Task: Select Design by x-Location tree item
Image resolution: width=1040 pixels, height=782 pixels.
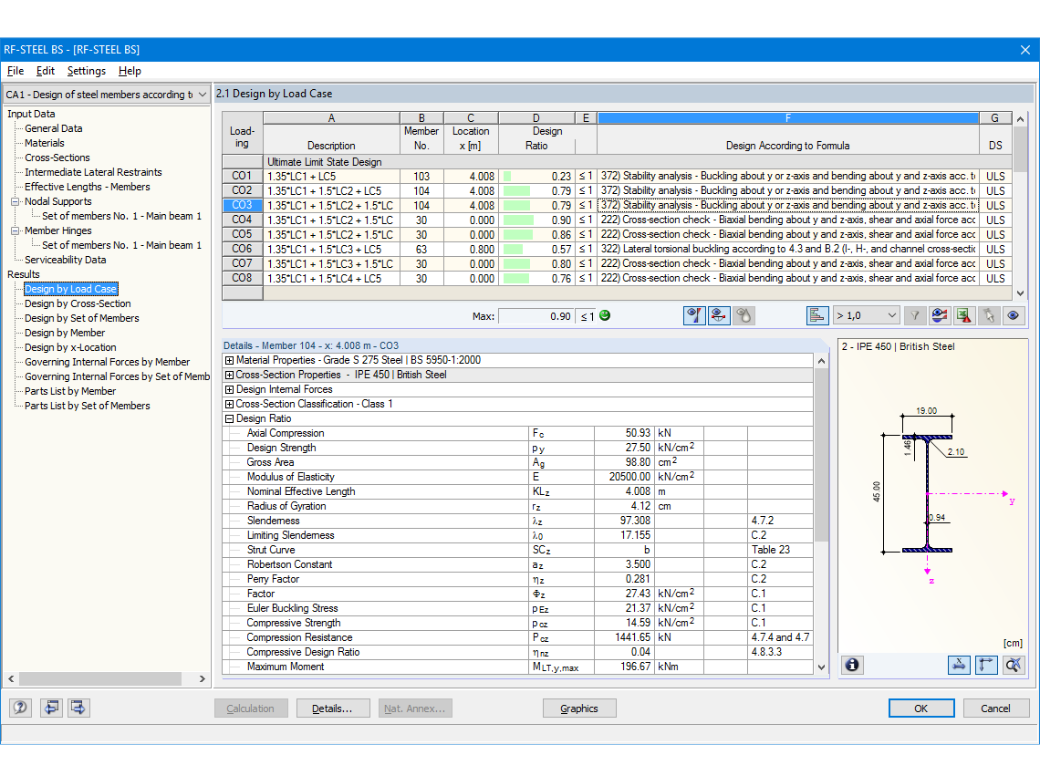Action: coord(70,348)
